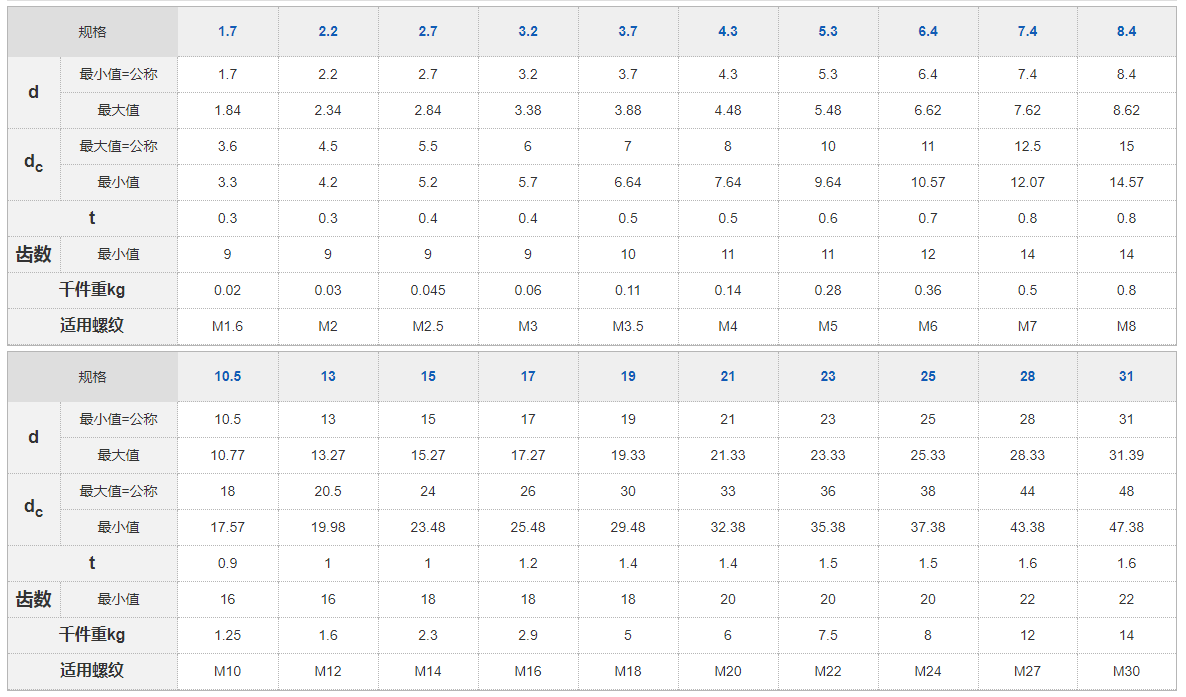The width and height of the screenshot is (1186, 697).
Task: Click the blue 1.7 spec header link
Action: coord(227,32)
